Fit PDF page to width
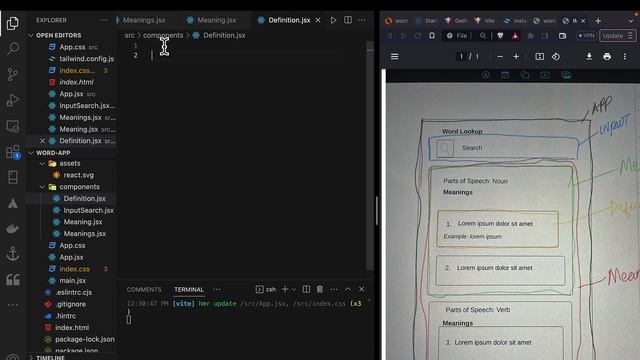Viewport: 640px width, 360px height. pyautogui.click(x=540, y=57)
